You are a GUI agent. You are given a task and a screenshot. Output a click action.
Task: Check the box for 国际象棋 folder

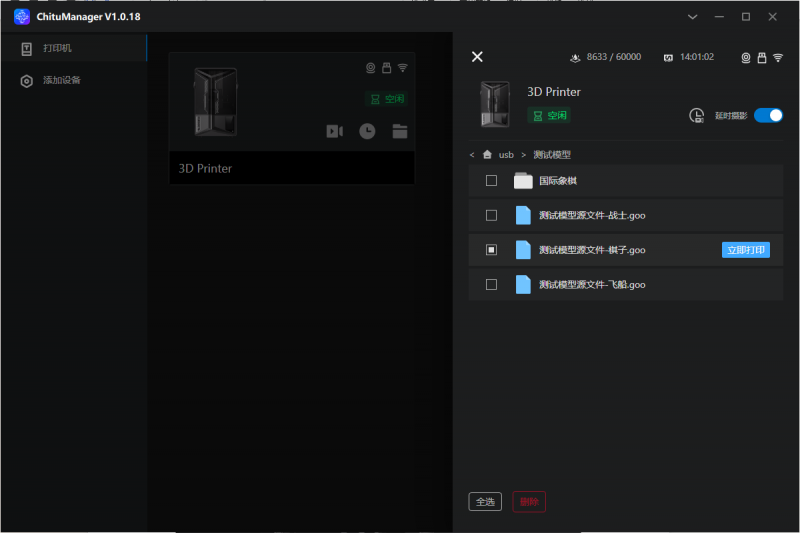coord(491,181)
